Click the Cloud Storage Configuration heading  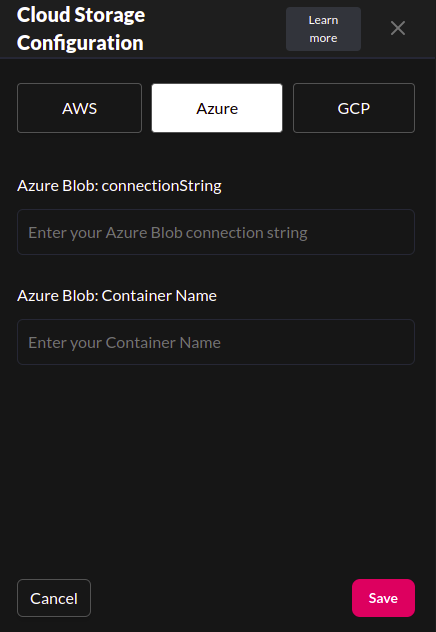81,29
